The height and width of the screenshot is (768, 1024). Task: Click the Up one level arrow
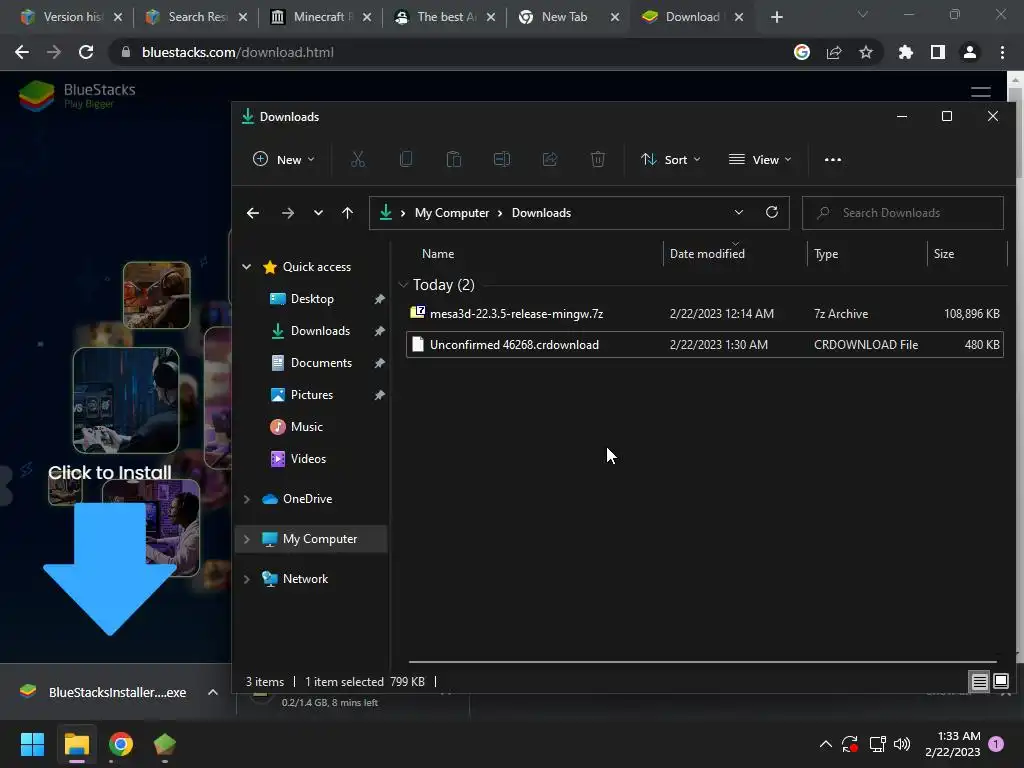click(347, 213)
